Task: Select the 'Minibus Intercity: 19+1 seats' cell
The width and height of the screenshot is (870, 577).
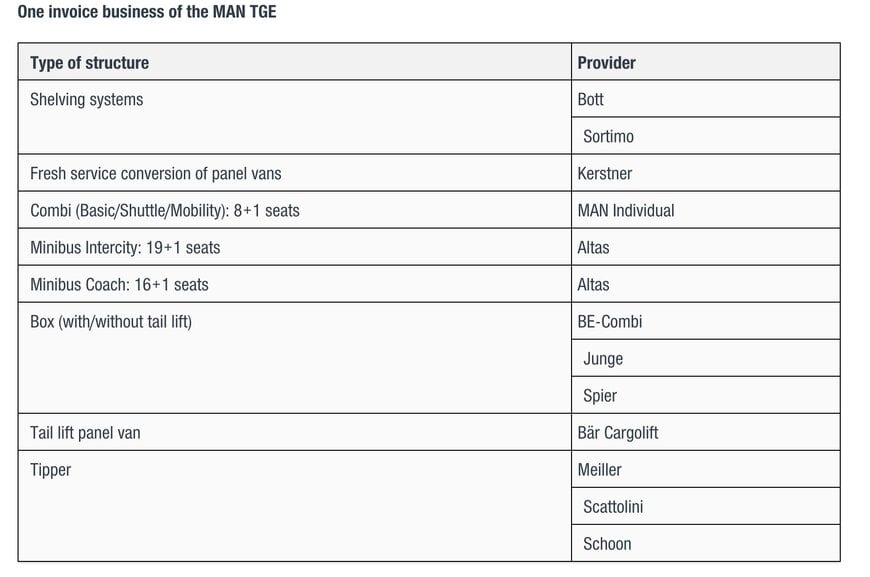Action: pos(295,247)
